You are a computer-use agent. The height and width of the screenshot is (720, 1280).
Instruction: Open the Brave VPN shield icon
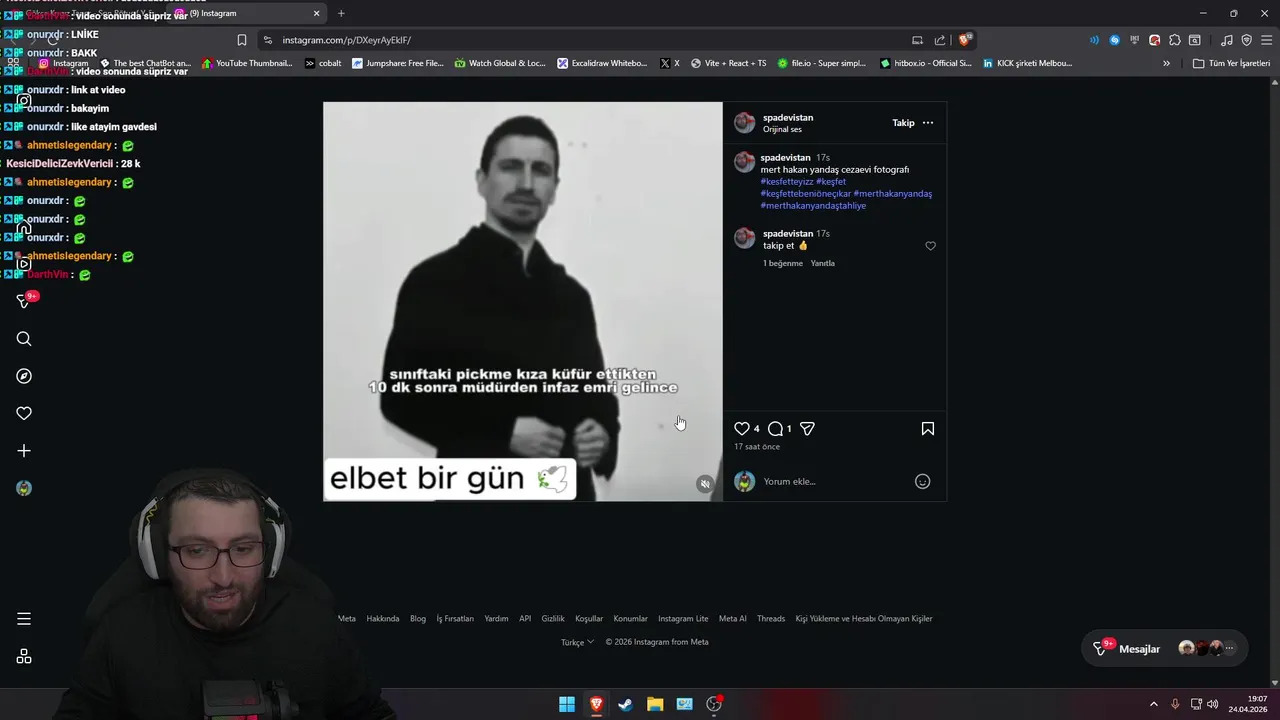point(1246,40)
